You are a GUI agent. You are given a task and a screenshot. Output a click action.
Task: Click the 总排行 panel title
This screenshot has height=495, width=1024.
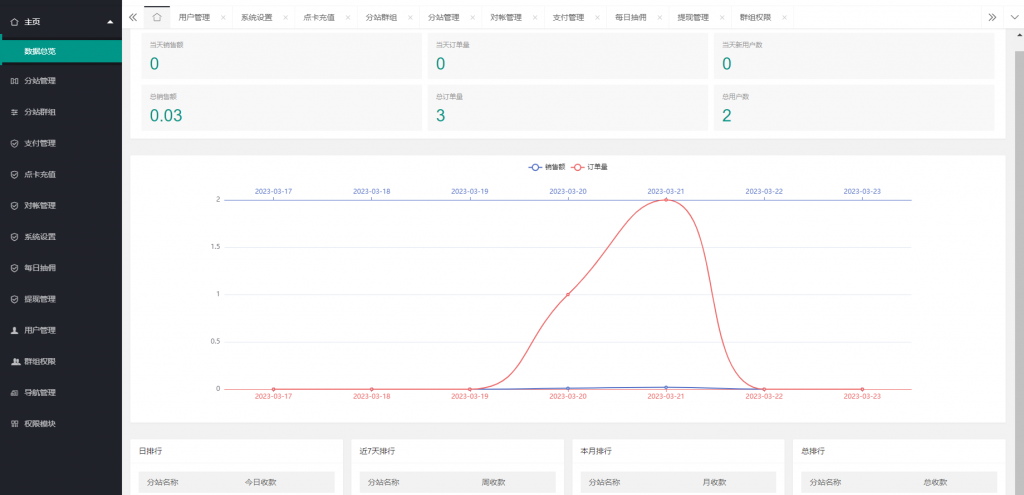(812, 451)
